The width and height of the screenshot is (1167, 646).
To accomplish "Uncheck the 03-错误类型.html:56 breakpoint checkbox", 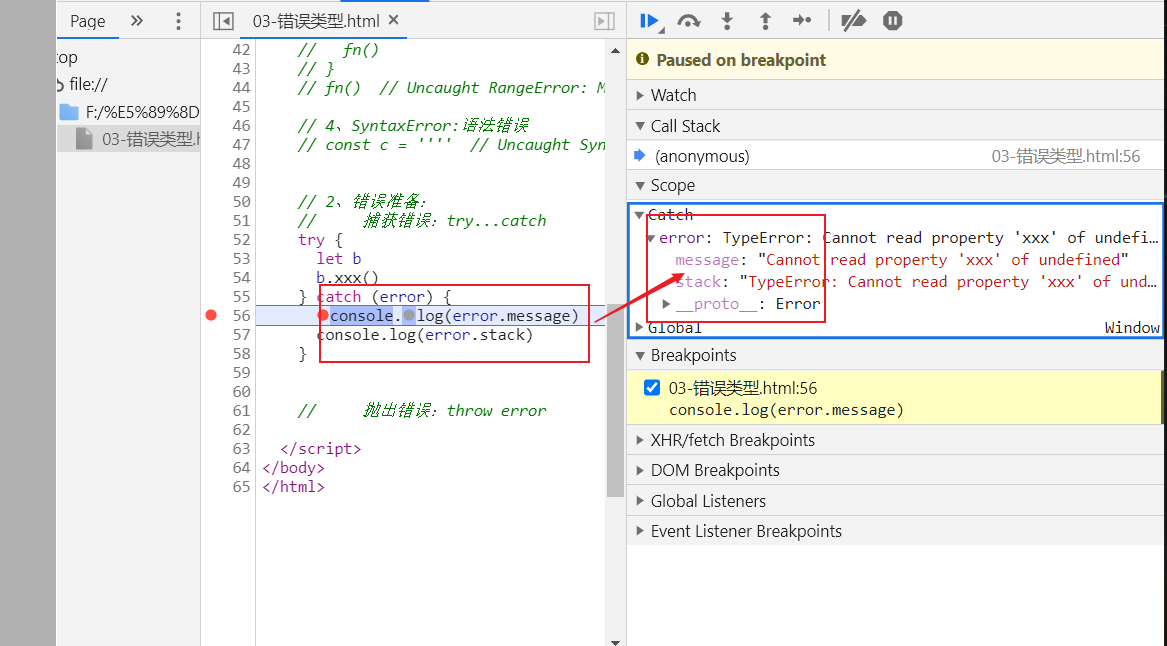I will pyautogui.click(x=652, y=388).
